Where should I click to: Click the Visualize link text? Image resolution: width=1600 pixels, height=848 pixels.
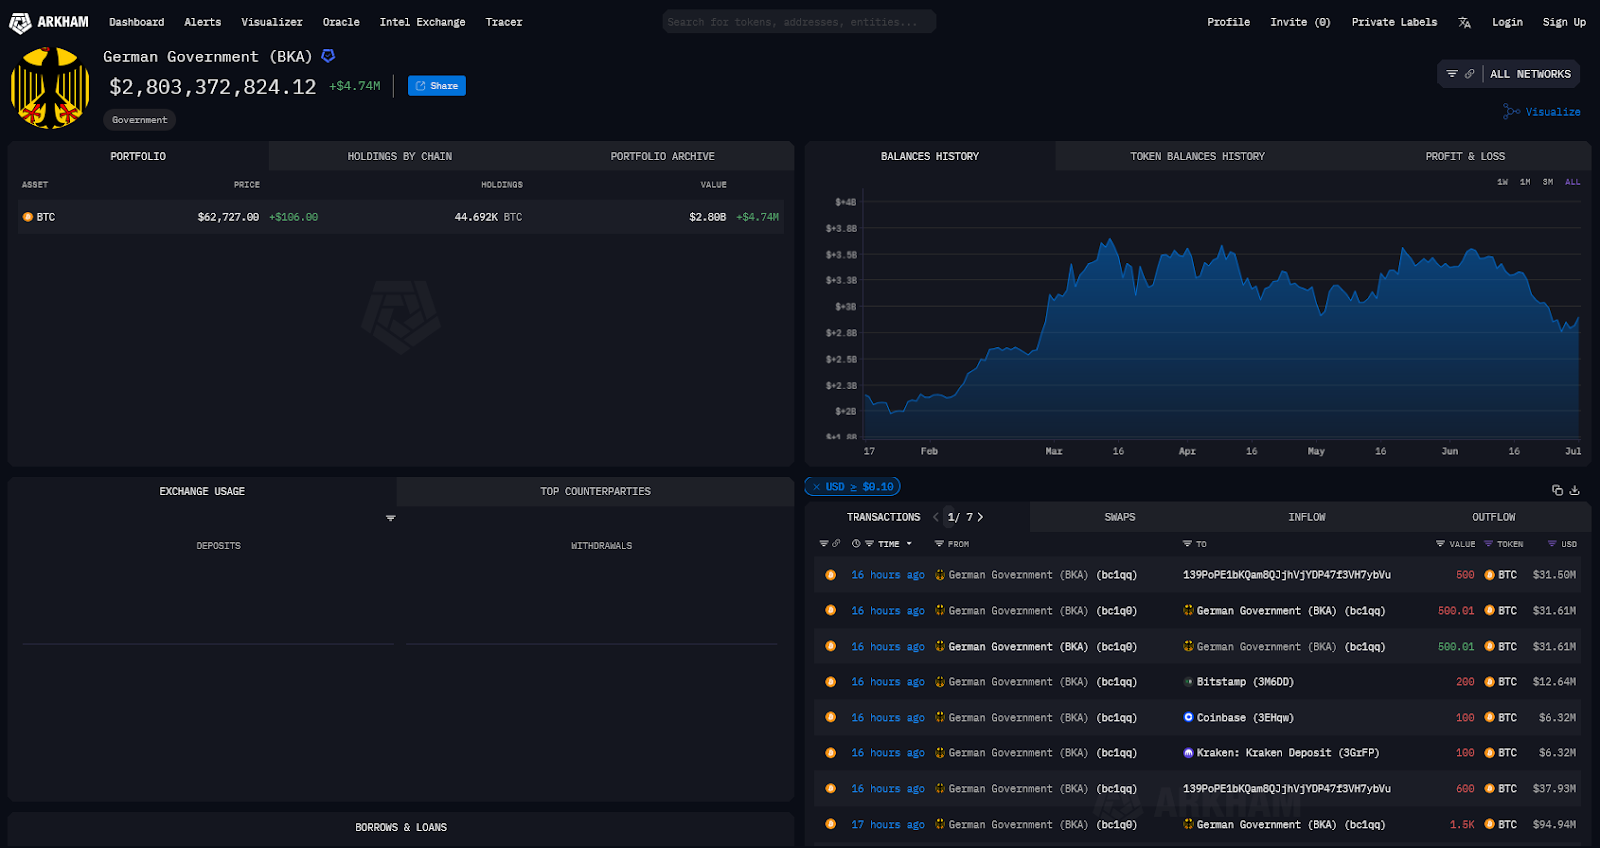tap(1553, 112)
